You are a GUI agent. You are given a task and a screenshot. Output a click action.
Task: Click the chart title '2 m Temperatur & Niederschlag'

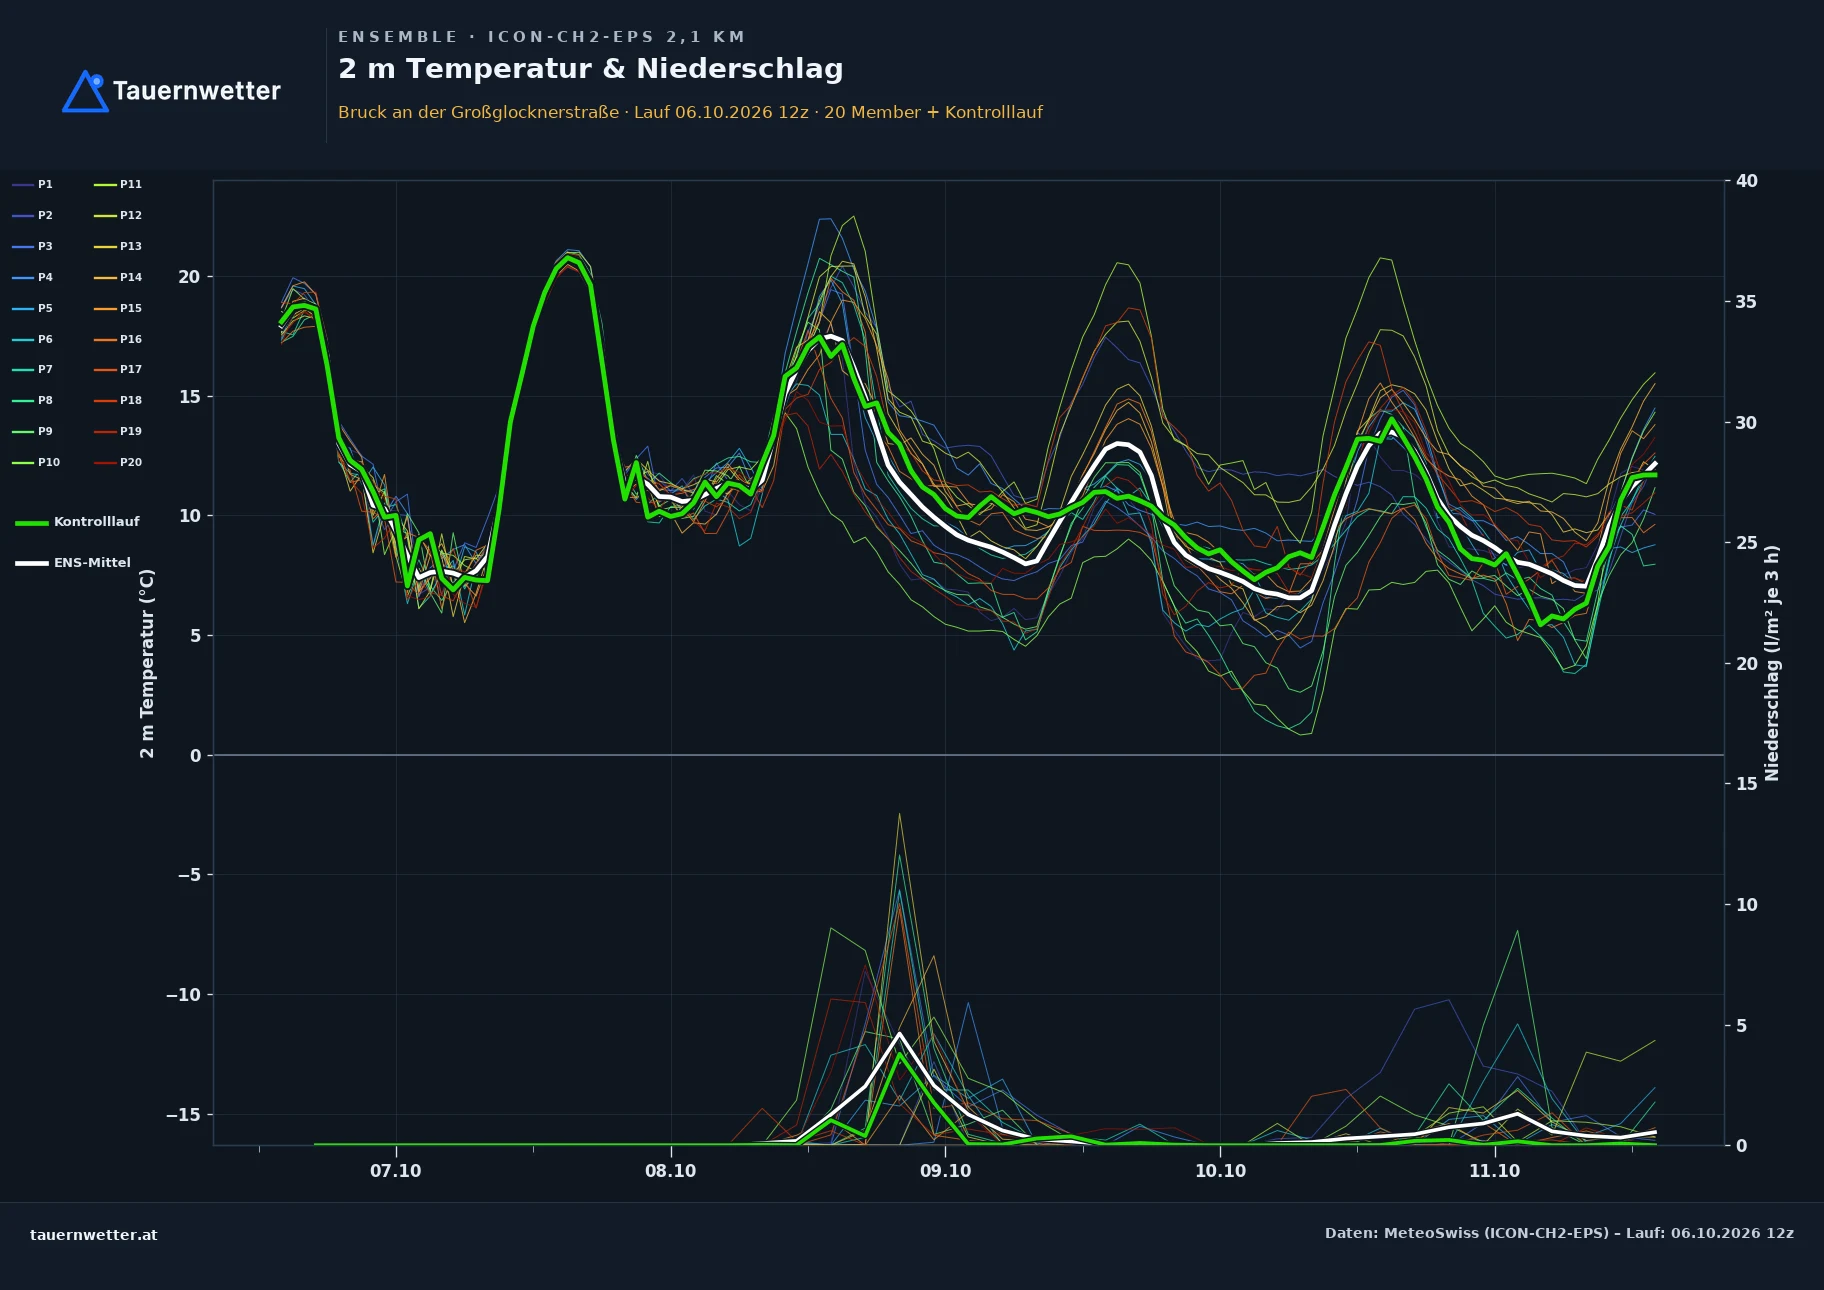591,69
